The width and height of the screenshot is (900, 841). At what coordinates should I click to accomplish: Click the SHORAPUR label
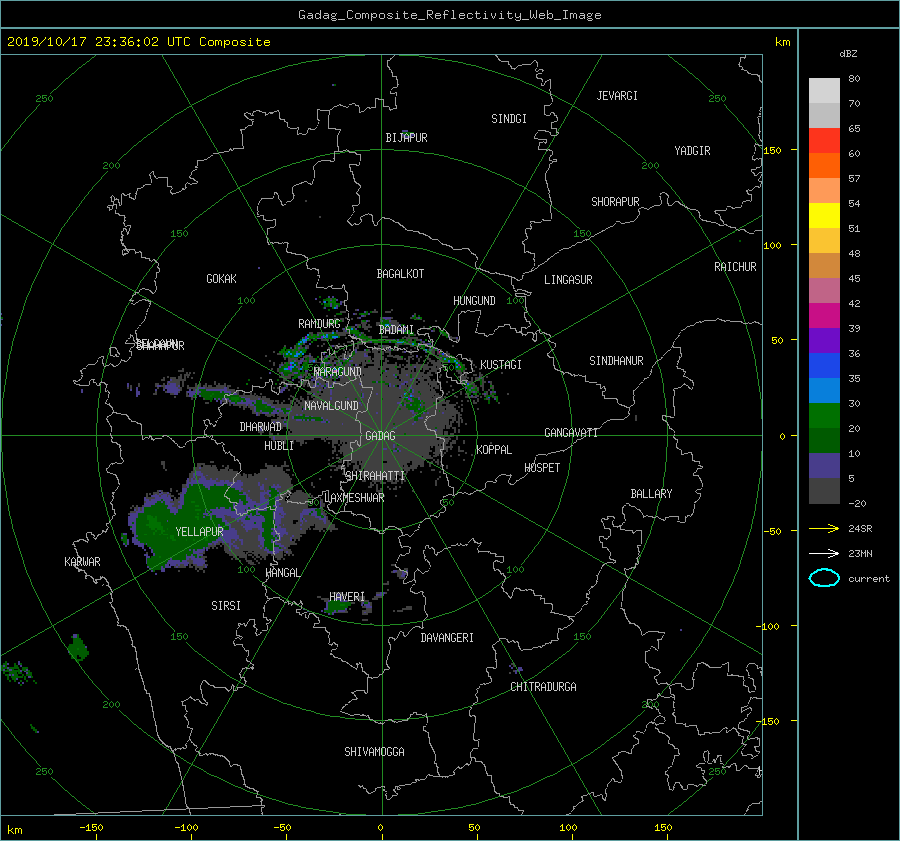[x=615, y=201]
